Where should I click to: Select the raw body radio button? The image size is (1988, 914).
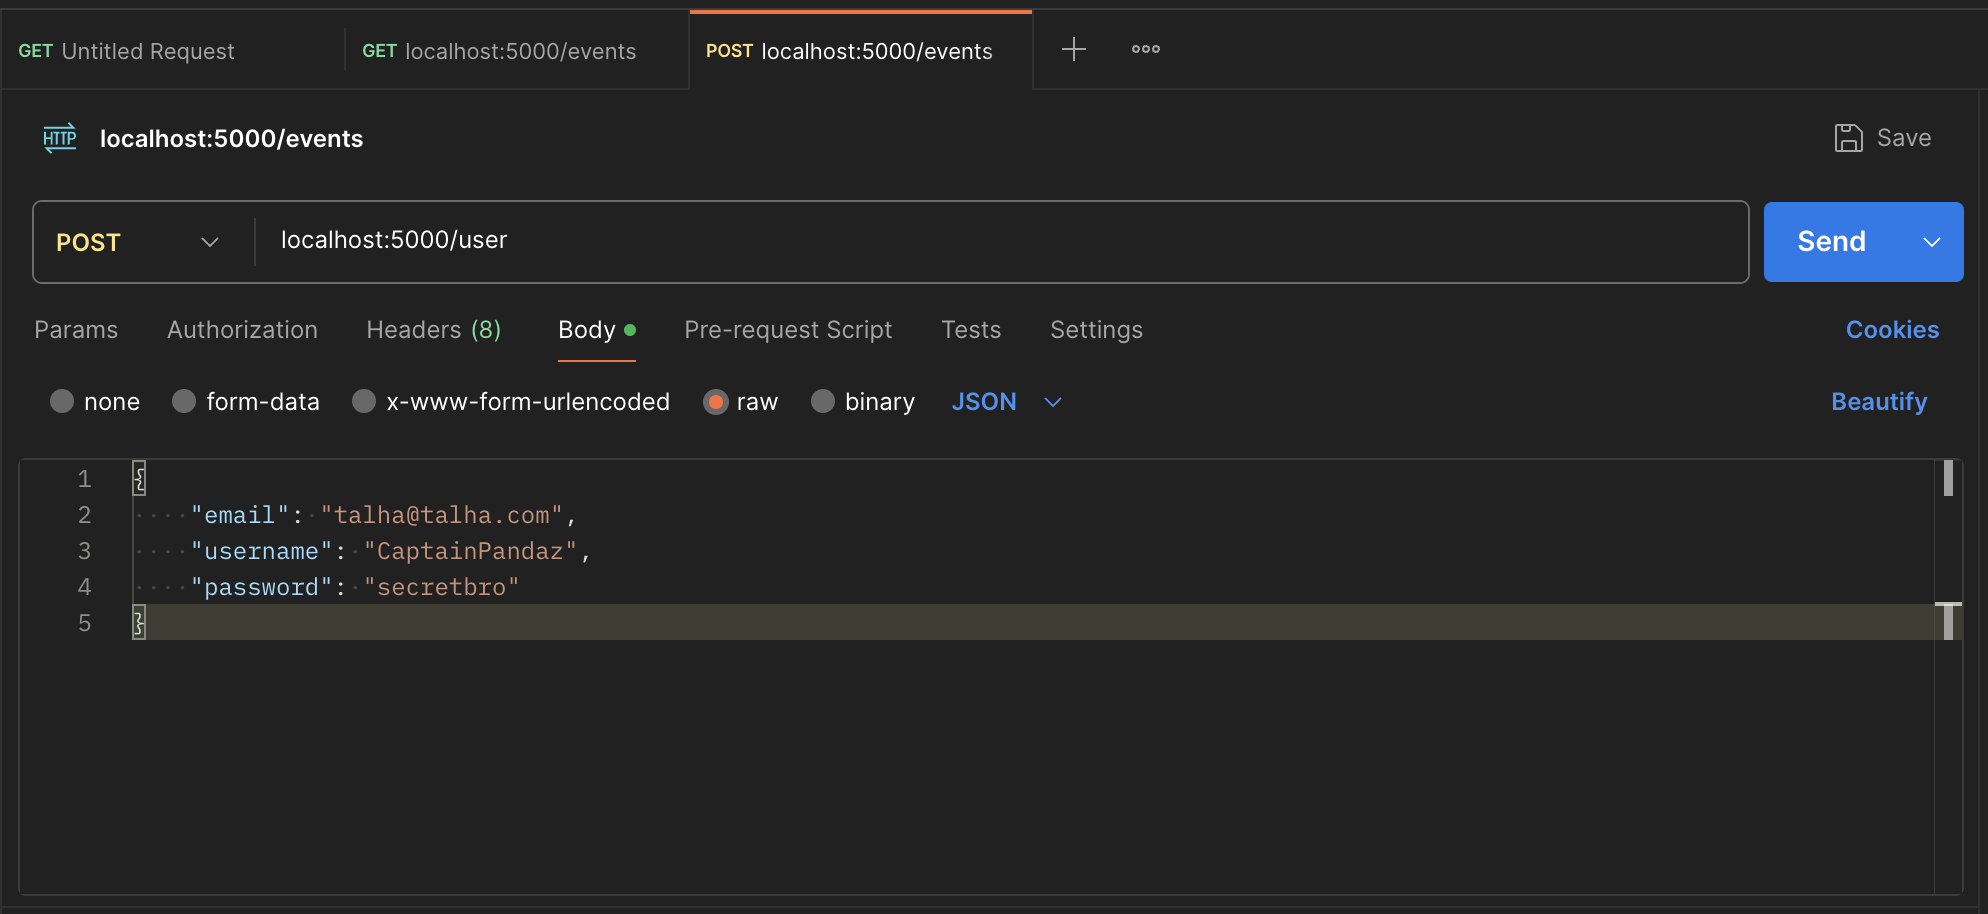pyautogui.click(x=715, y=401)
